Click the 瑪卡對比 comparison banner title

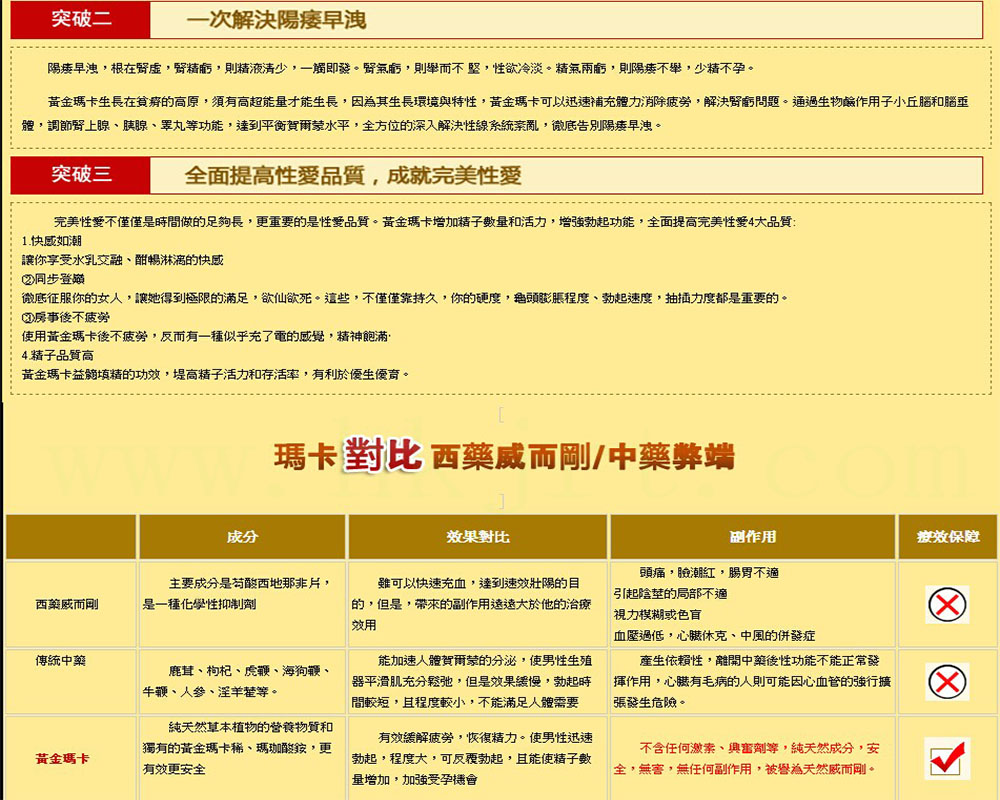click(503, 457)
